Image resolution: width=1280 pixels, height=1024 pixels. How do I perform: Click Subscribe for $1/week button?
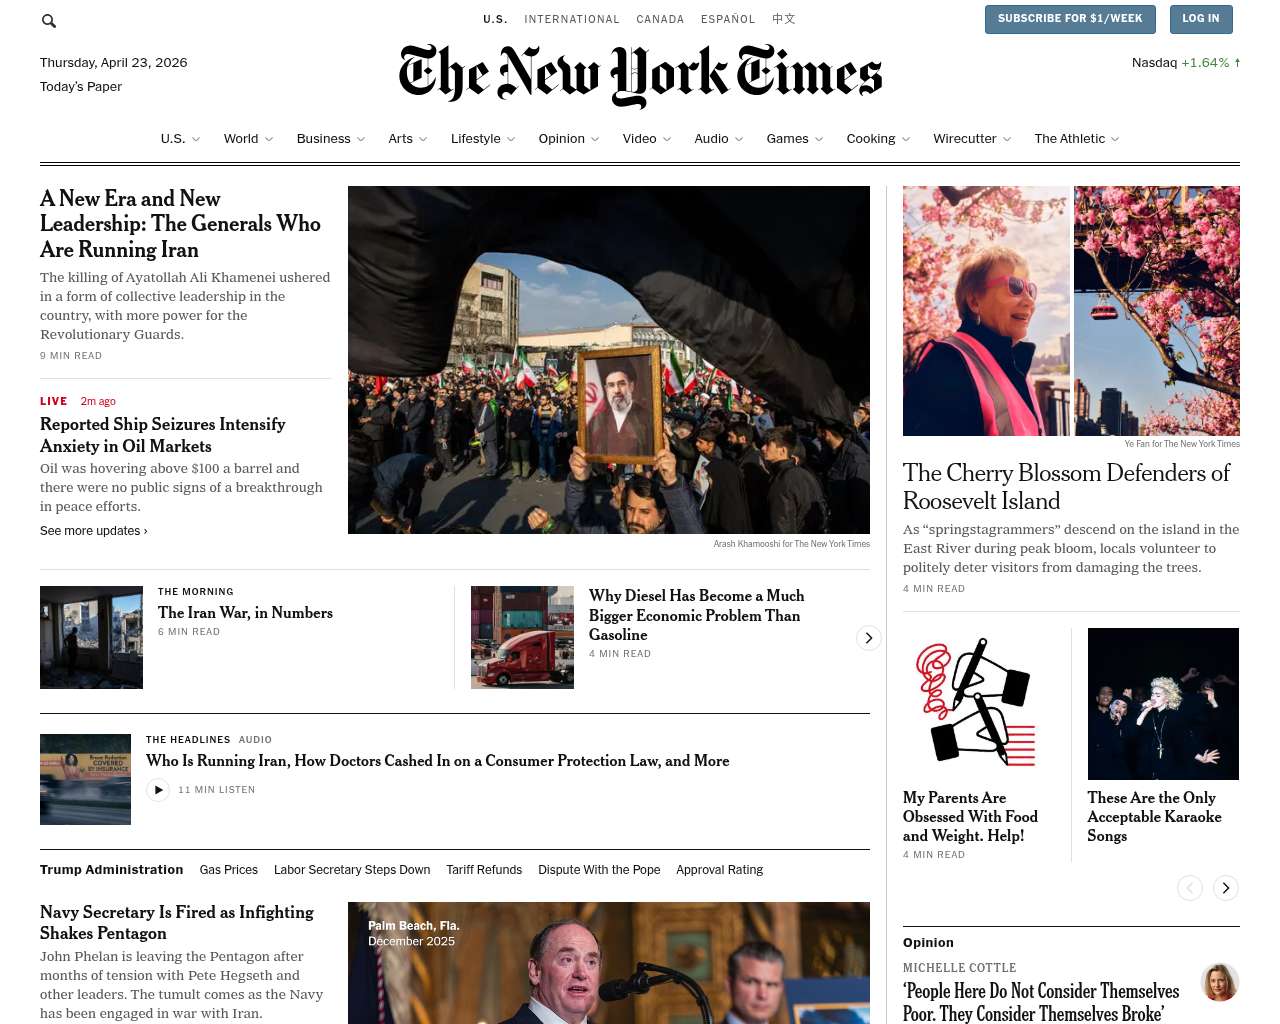point(1070,19)
